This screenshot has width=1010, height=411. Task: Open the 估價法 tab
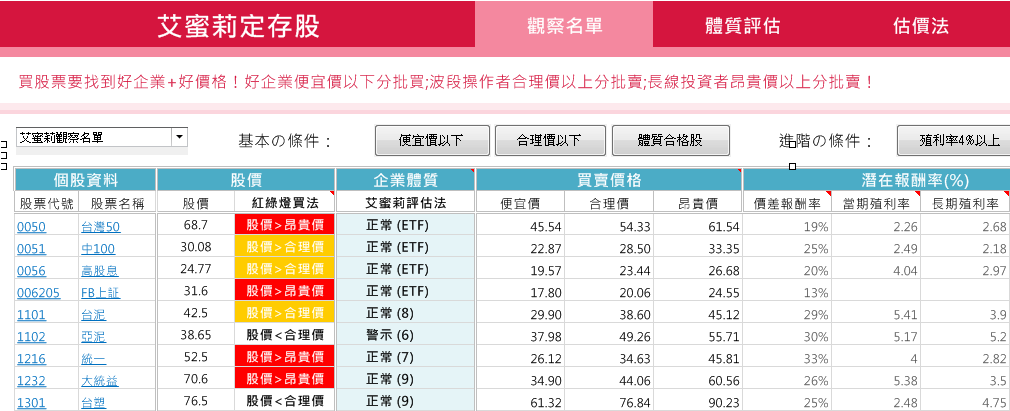pos(920,25)
